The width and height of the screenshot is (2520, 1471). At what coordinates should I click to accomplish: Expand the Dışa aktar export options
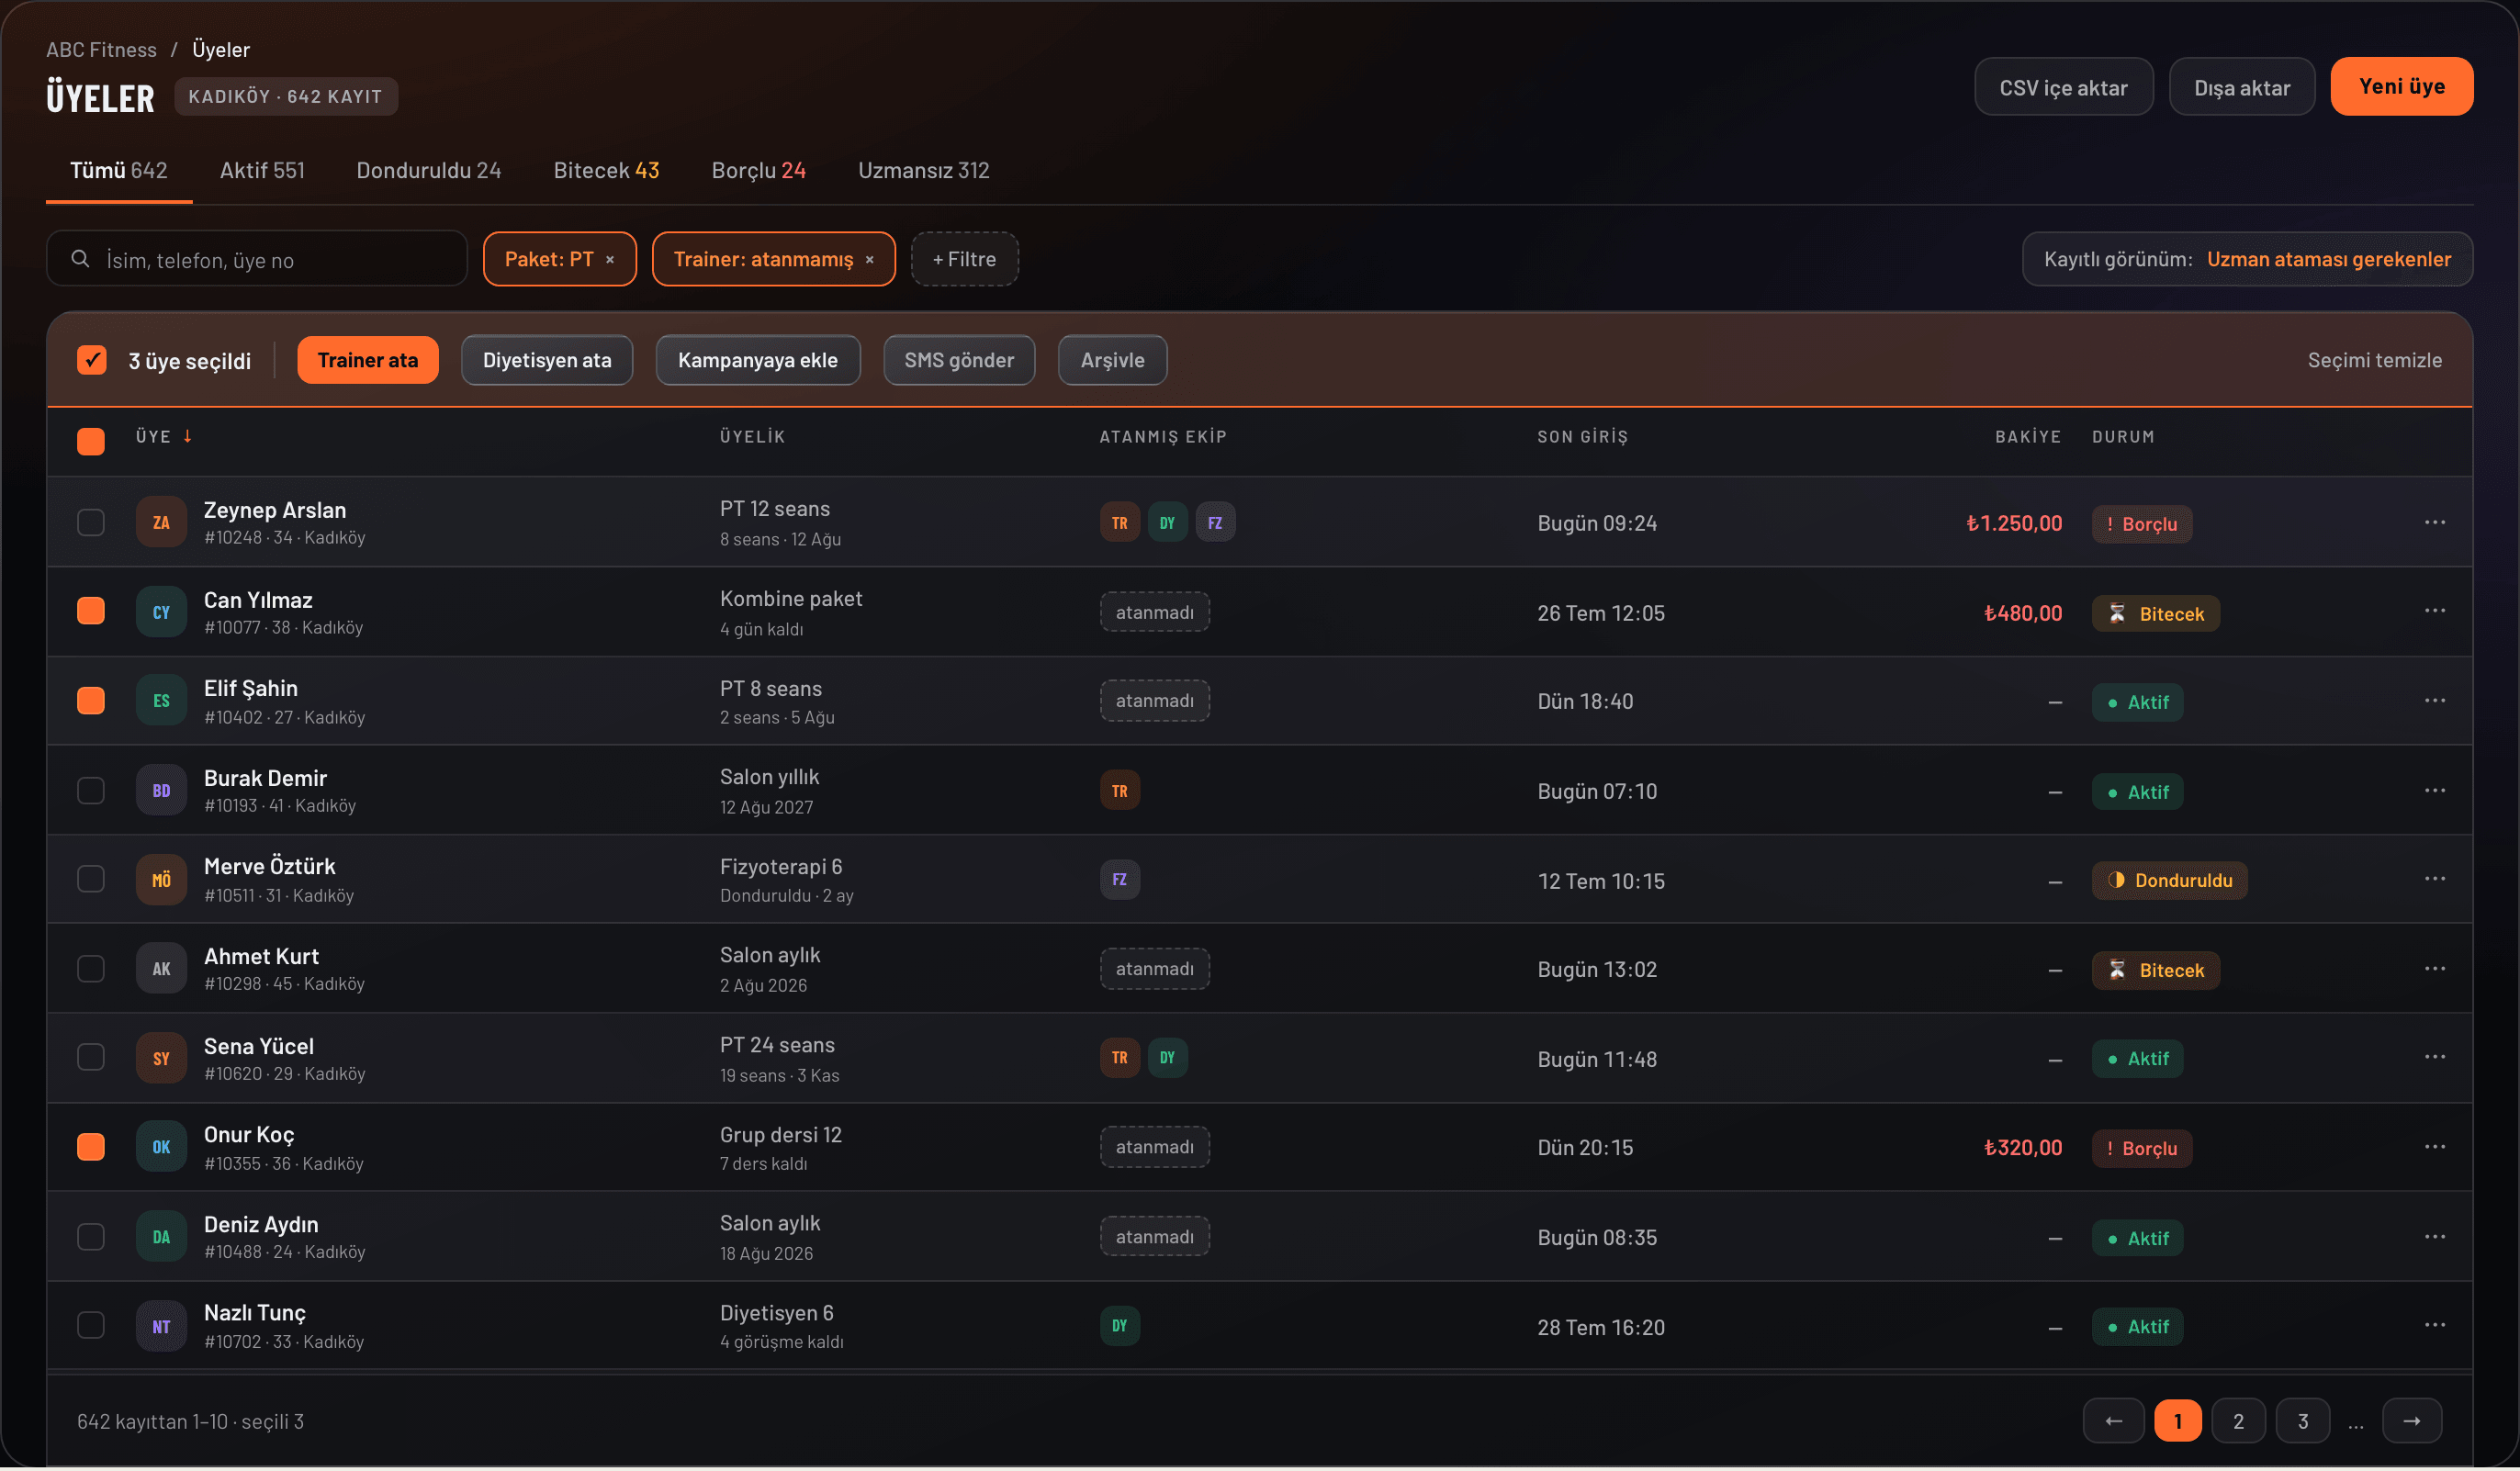2241,88
